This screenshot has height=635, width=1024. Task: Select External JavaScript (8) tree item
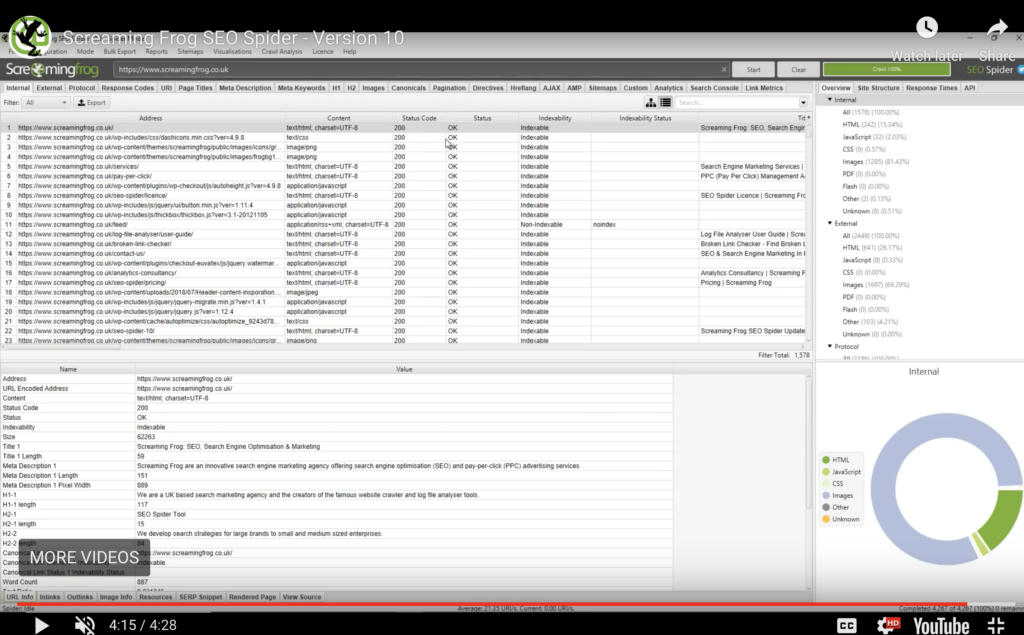[872, 260]
